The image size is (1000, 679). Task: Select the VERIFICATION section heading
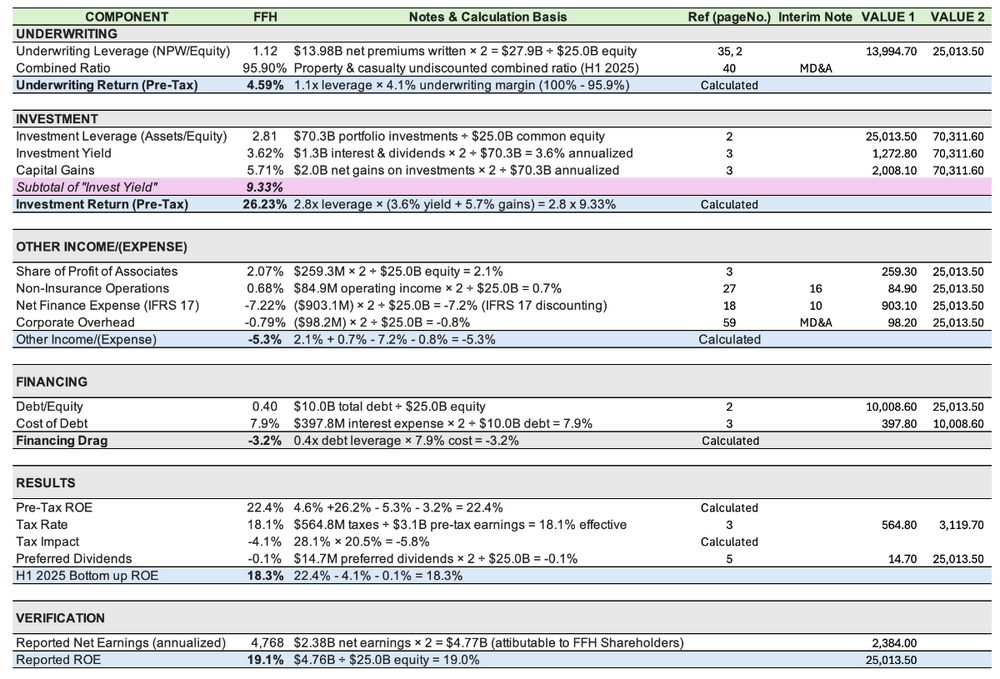(60, 618)
